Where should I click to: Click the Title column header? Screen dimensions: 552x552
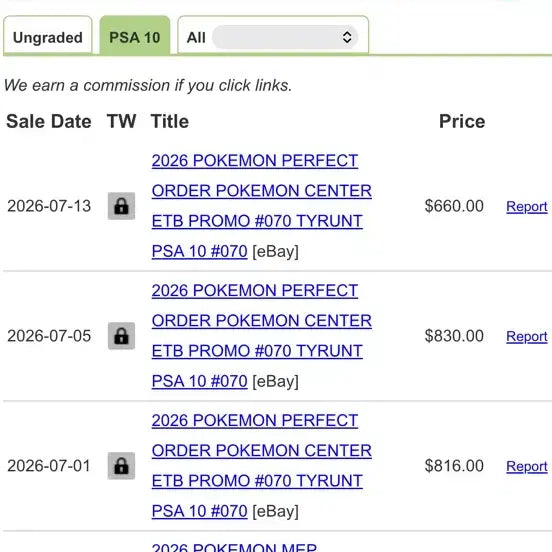pyautogui.click(x=170, y=121)
